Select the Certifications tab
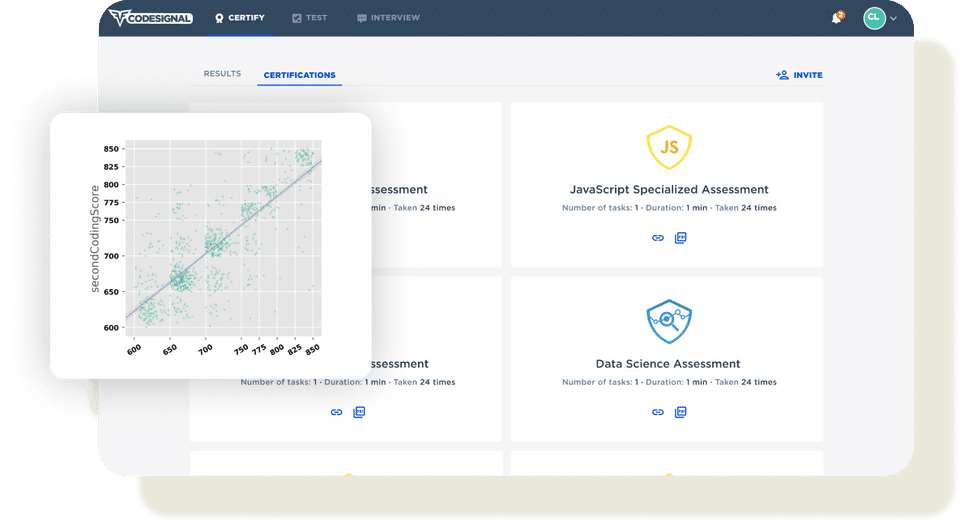Image resolution: width=960 pixels, height=523 pixels. 299,75
